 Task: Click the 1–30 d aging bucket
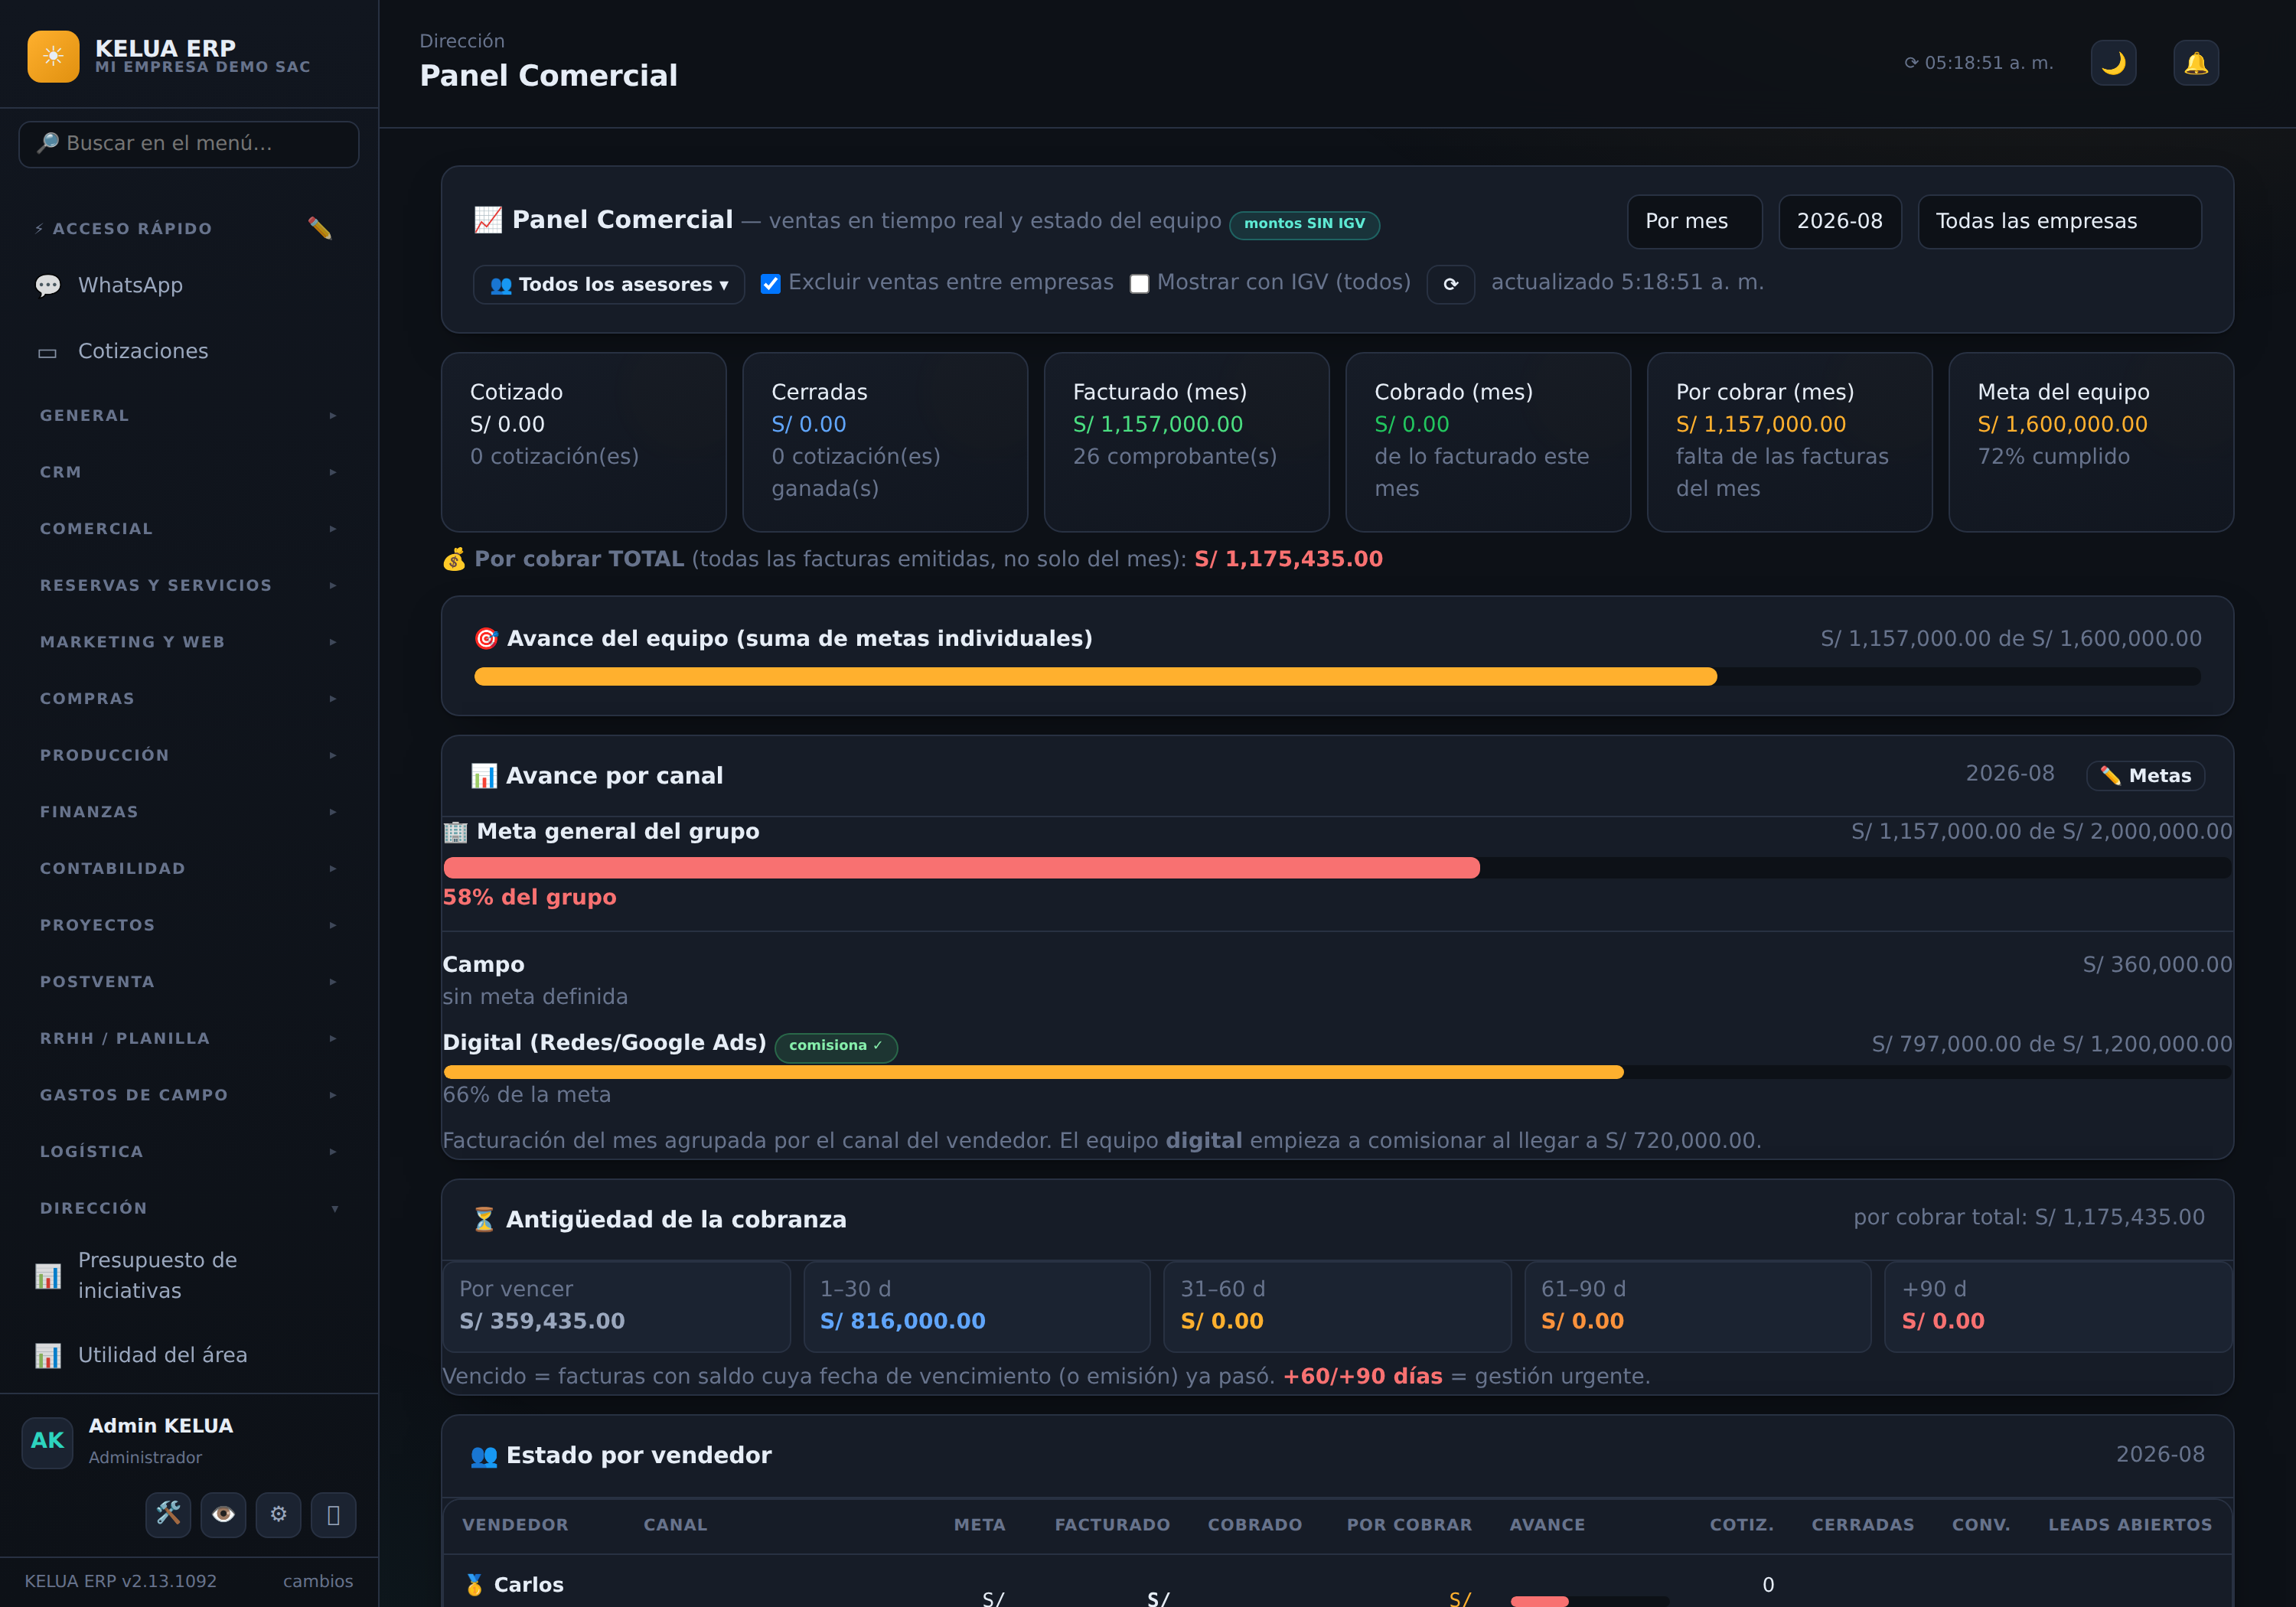coord(977,1306)
